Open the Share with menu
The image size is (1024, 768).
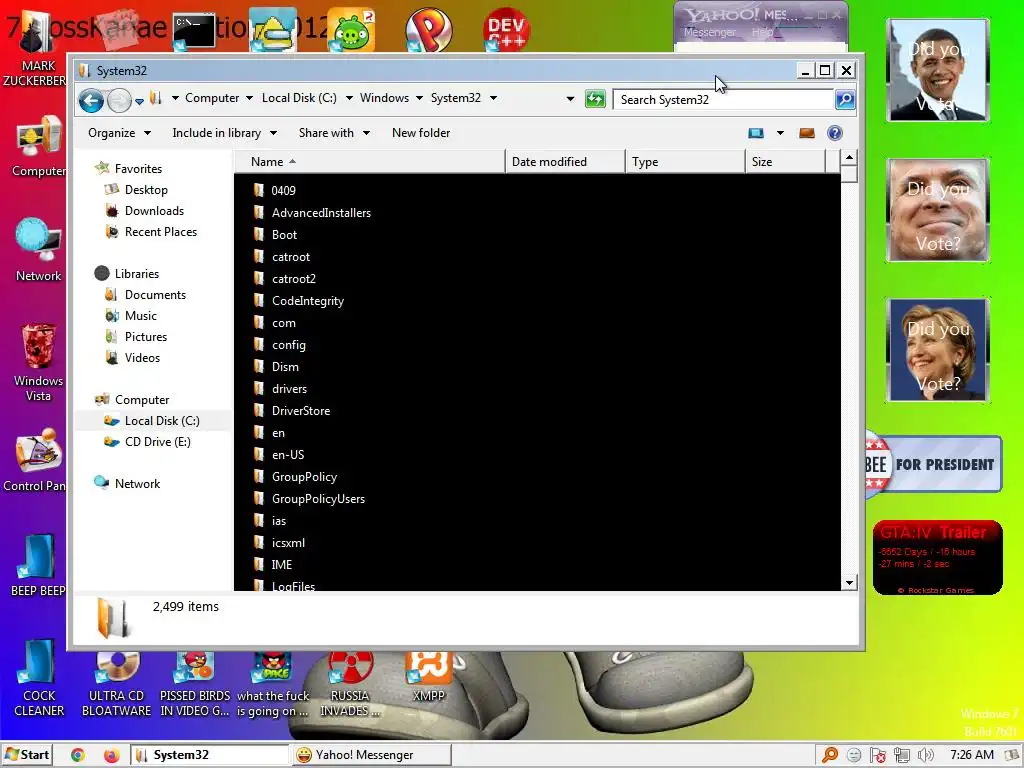(x=334, y=133)
